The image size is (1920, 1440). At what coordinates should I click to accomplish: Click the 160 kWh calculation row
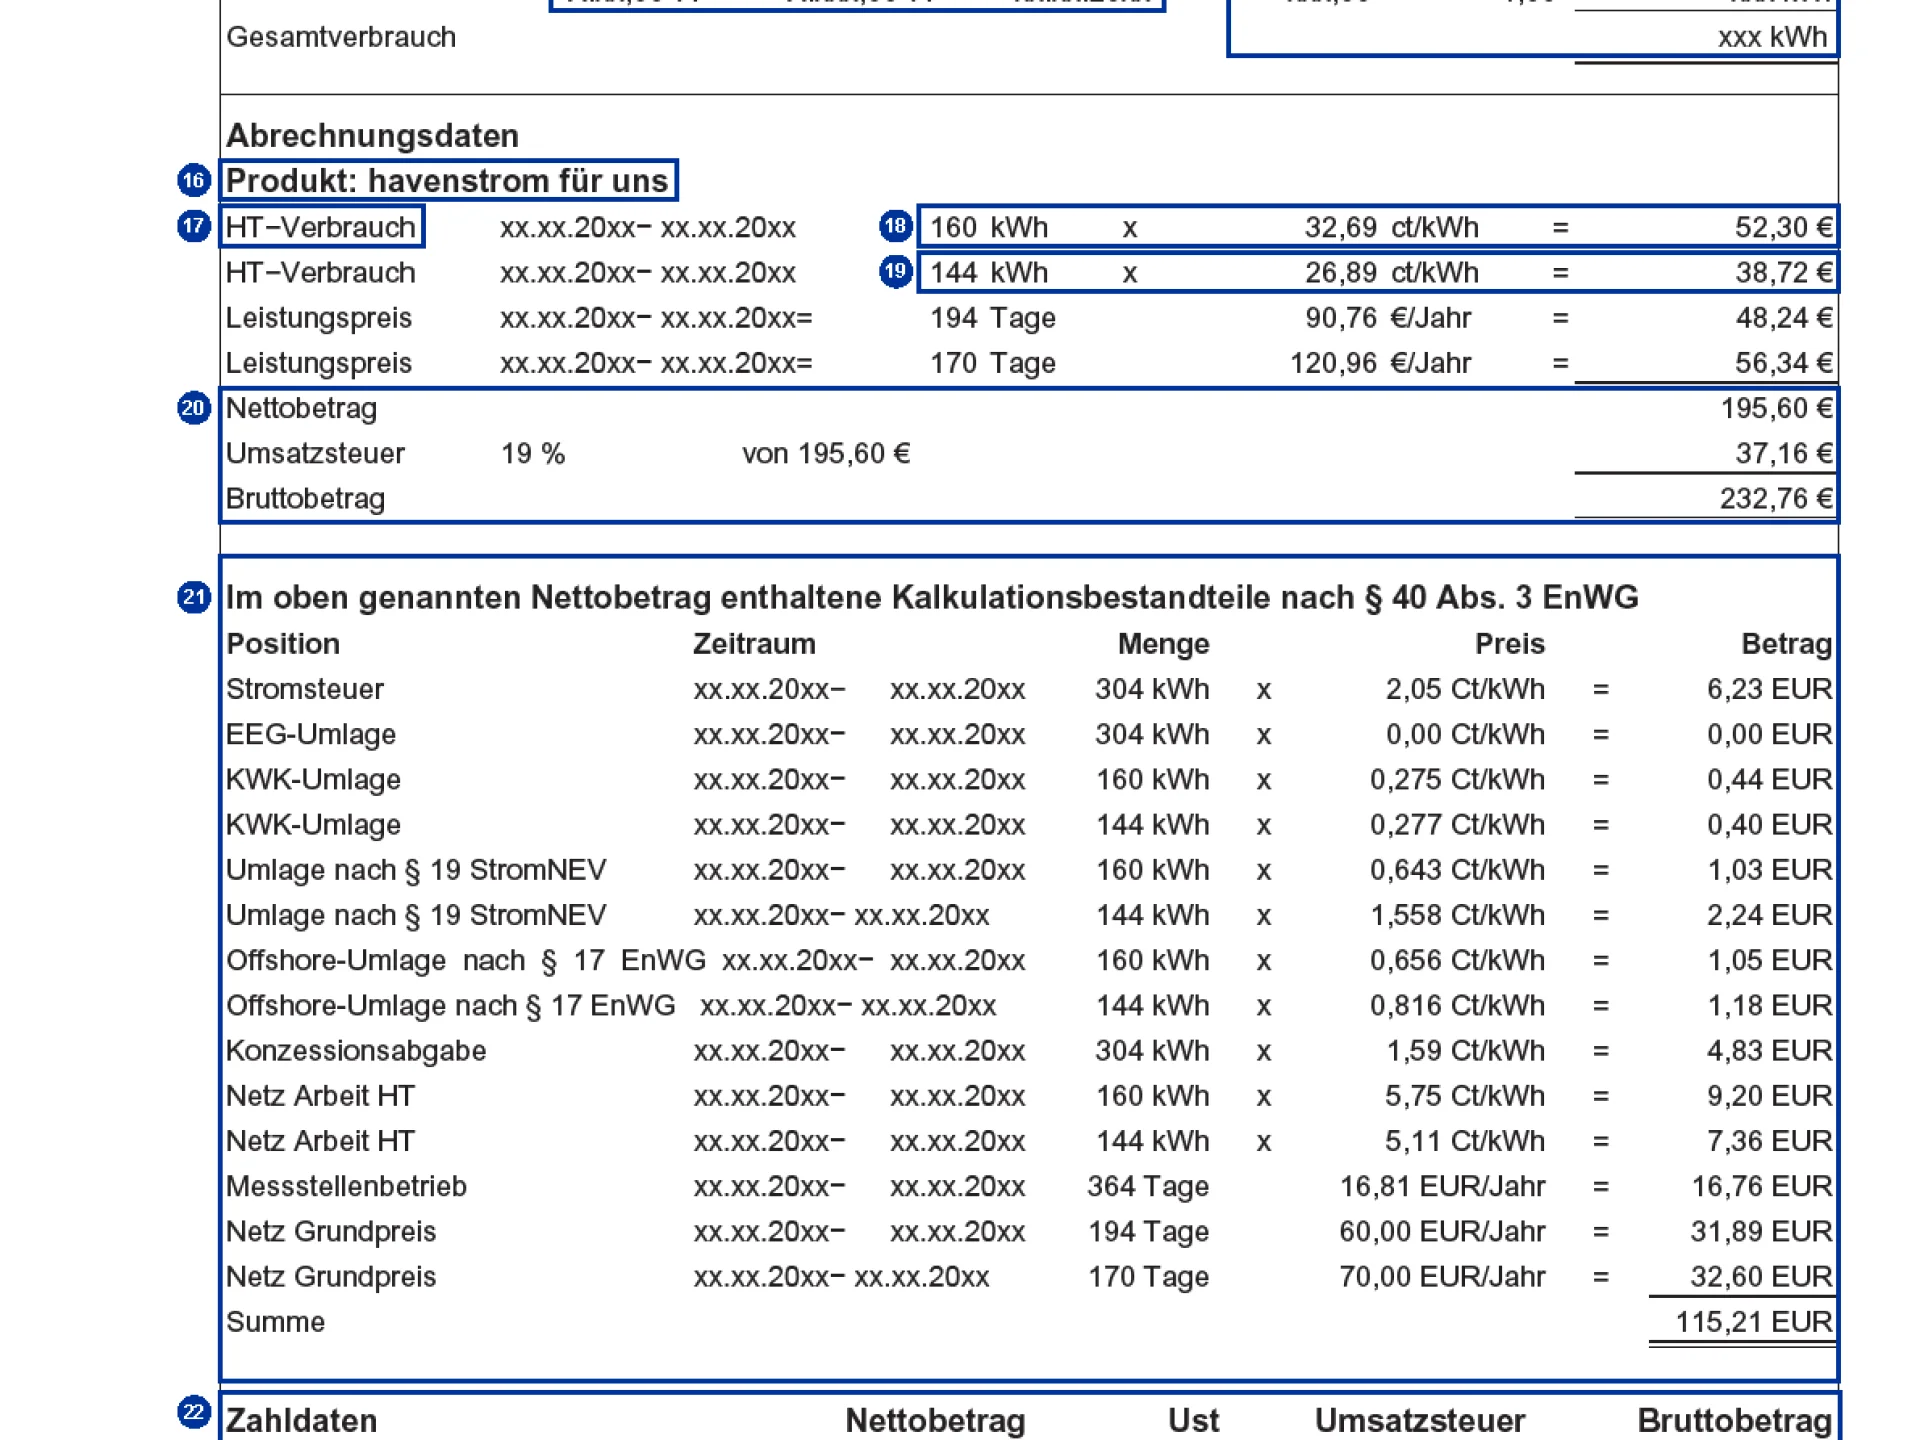pos(1378,227)
